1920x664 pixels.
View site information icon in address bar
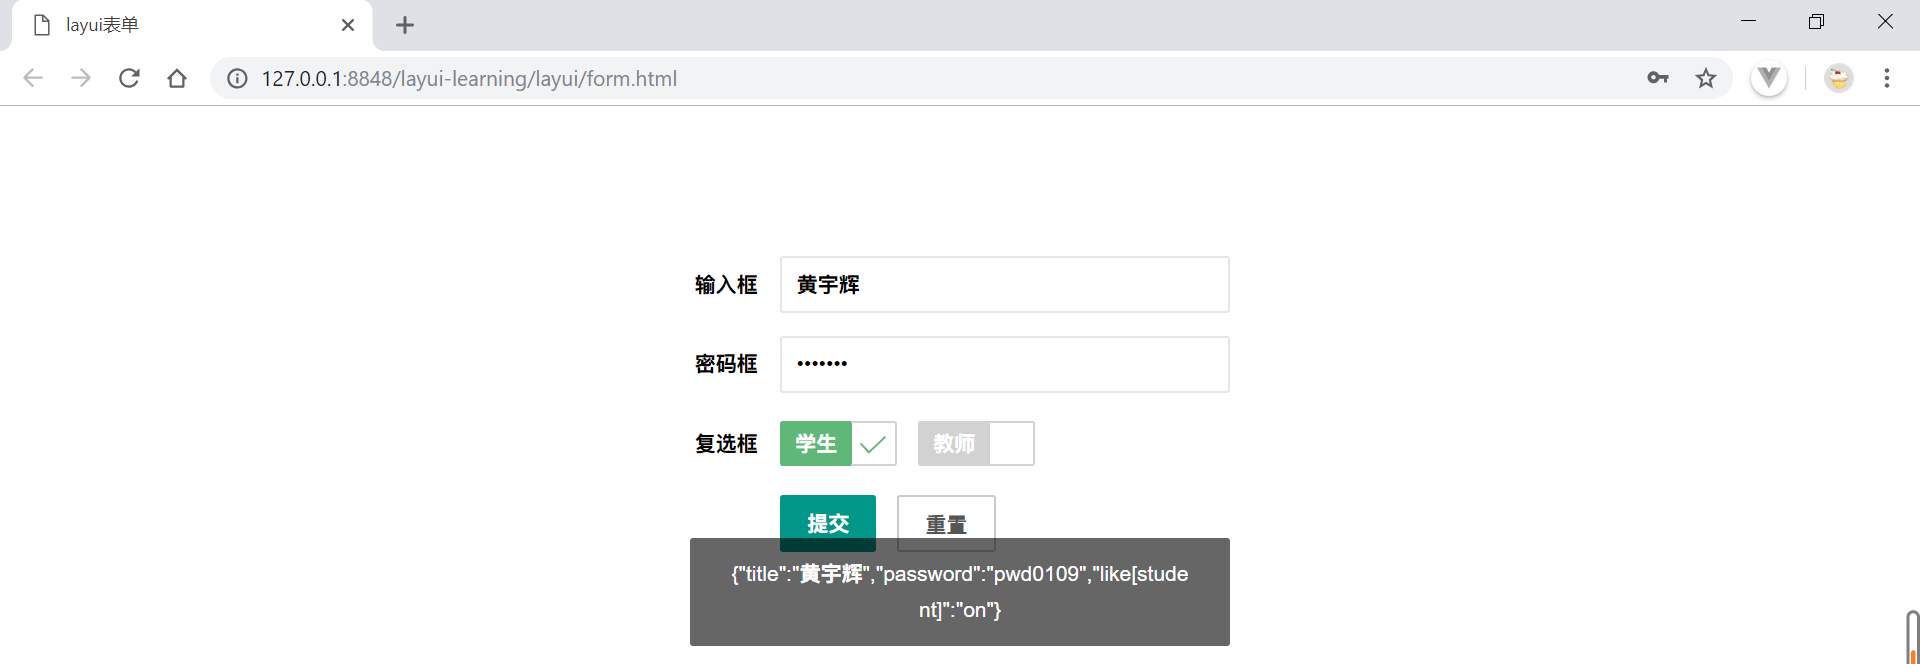point(237,78)
